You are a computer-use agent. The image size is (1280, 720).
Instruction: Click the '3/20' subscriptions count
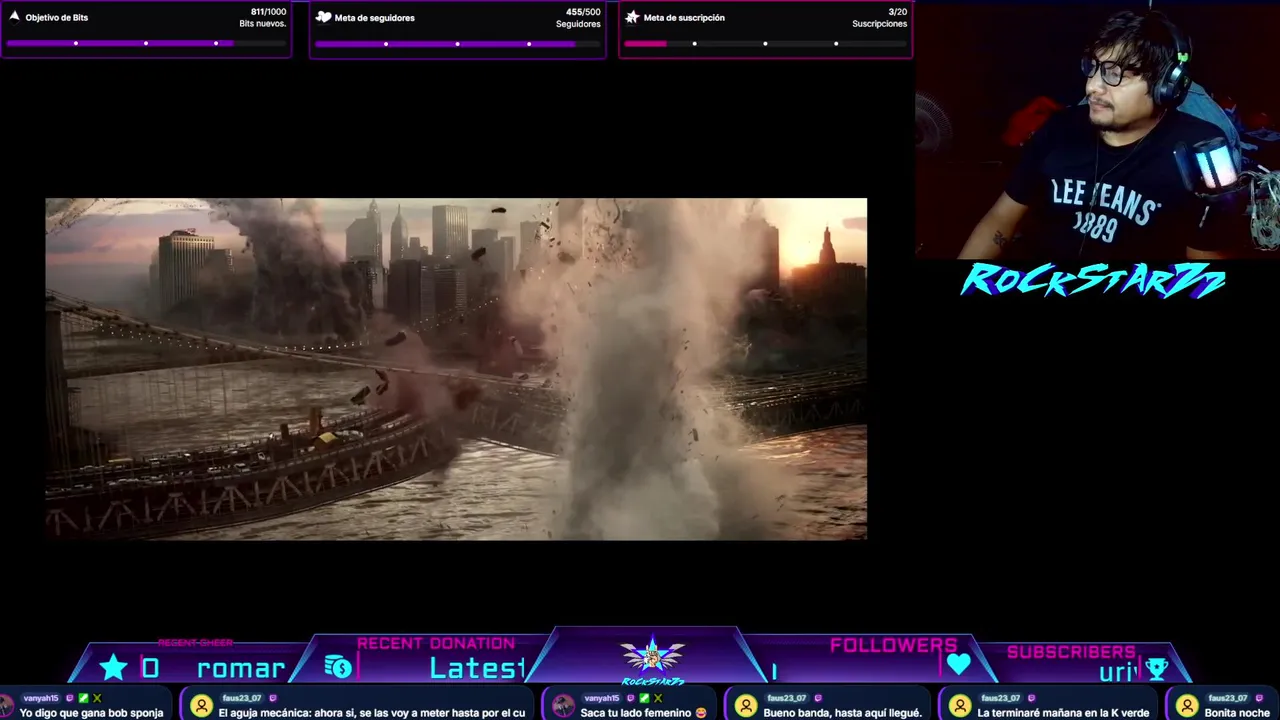[897, 12]
